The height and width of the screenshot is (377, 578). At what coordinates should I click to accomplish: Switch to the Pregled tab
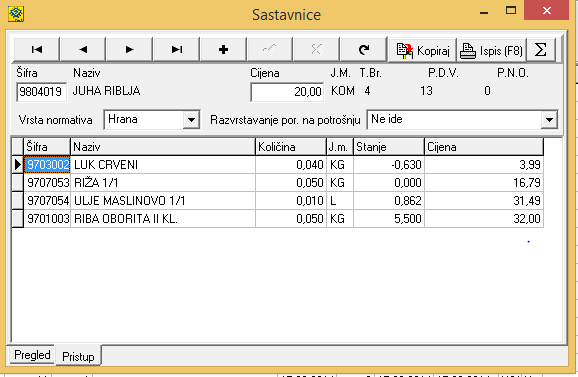pyautogui.click(x=32, y=355)
